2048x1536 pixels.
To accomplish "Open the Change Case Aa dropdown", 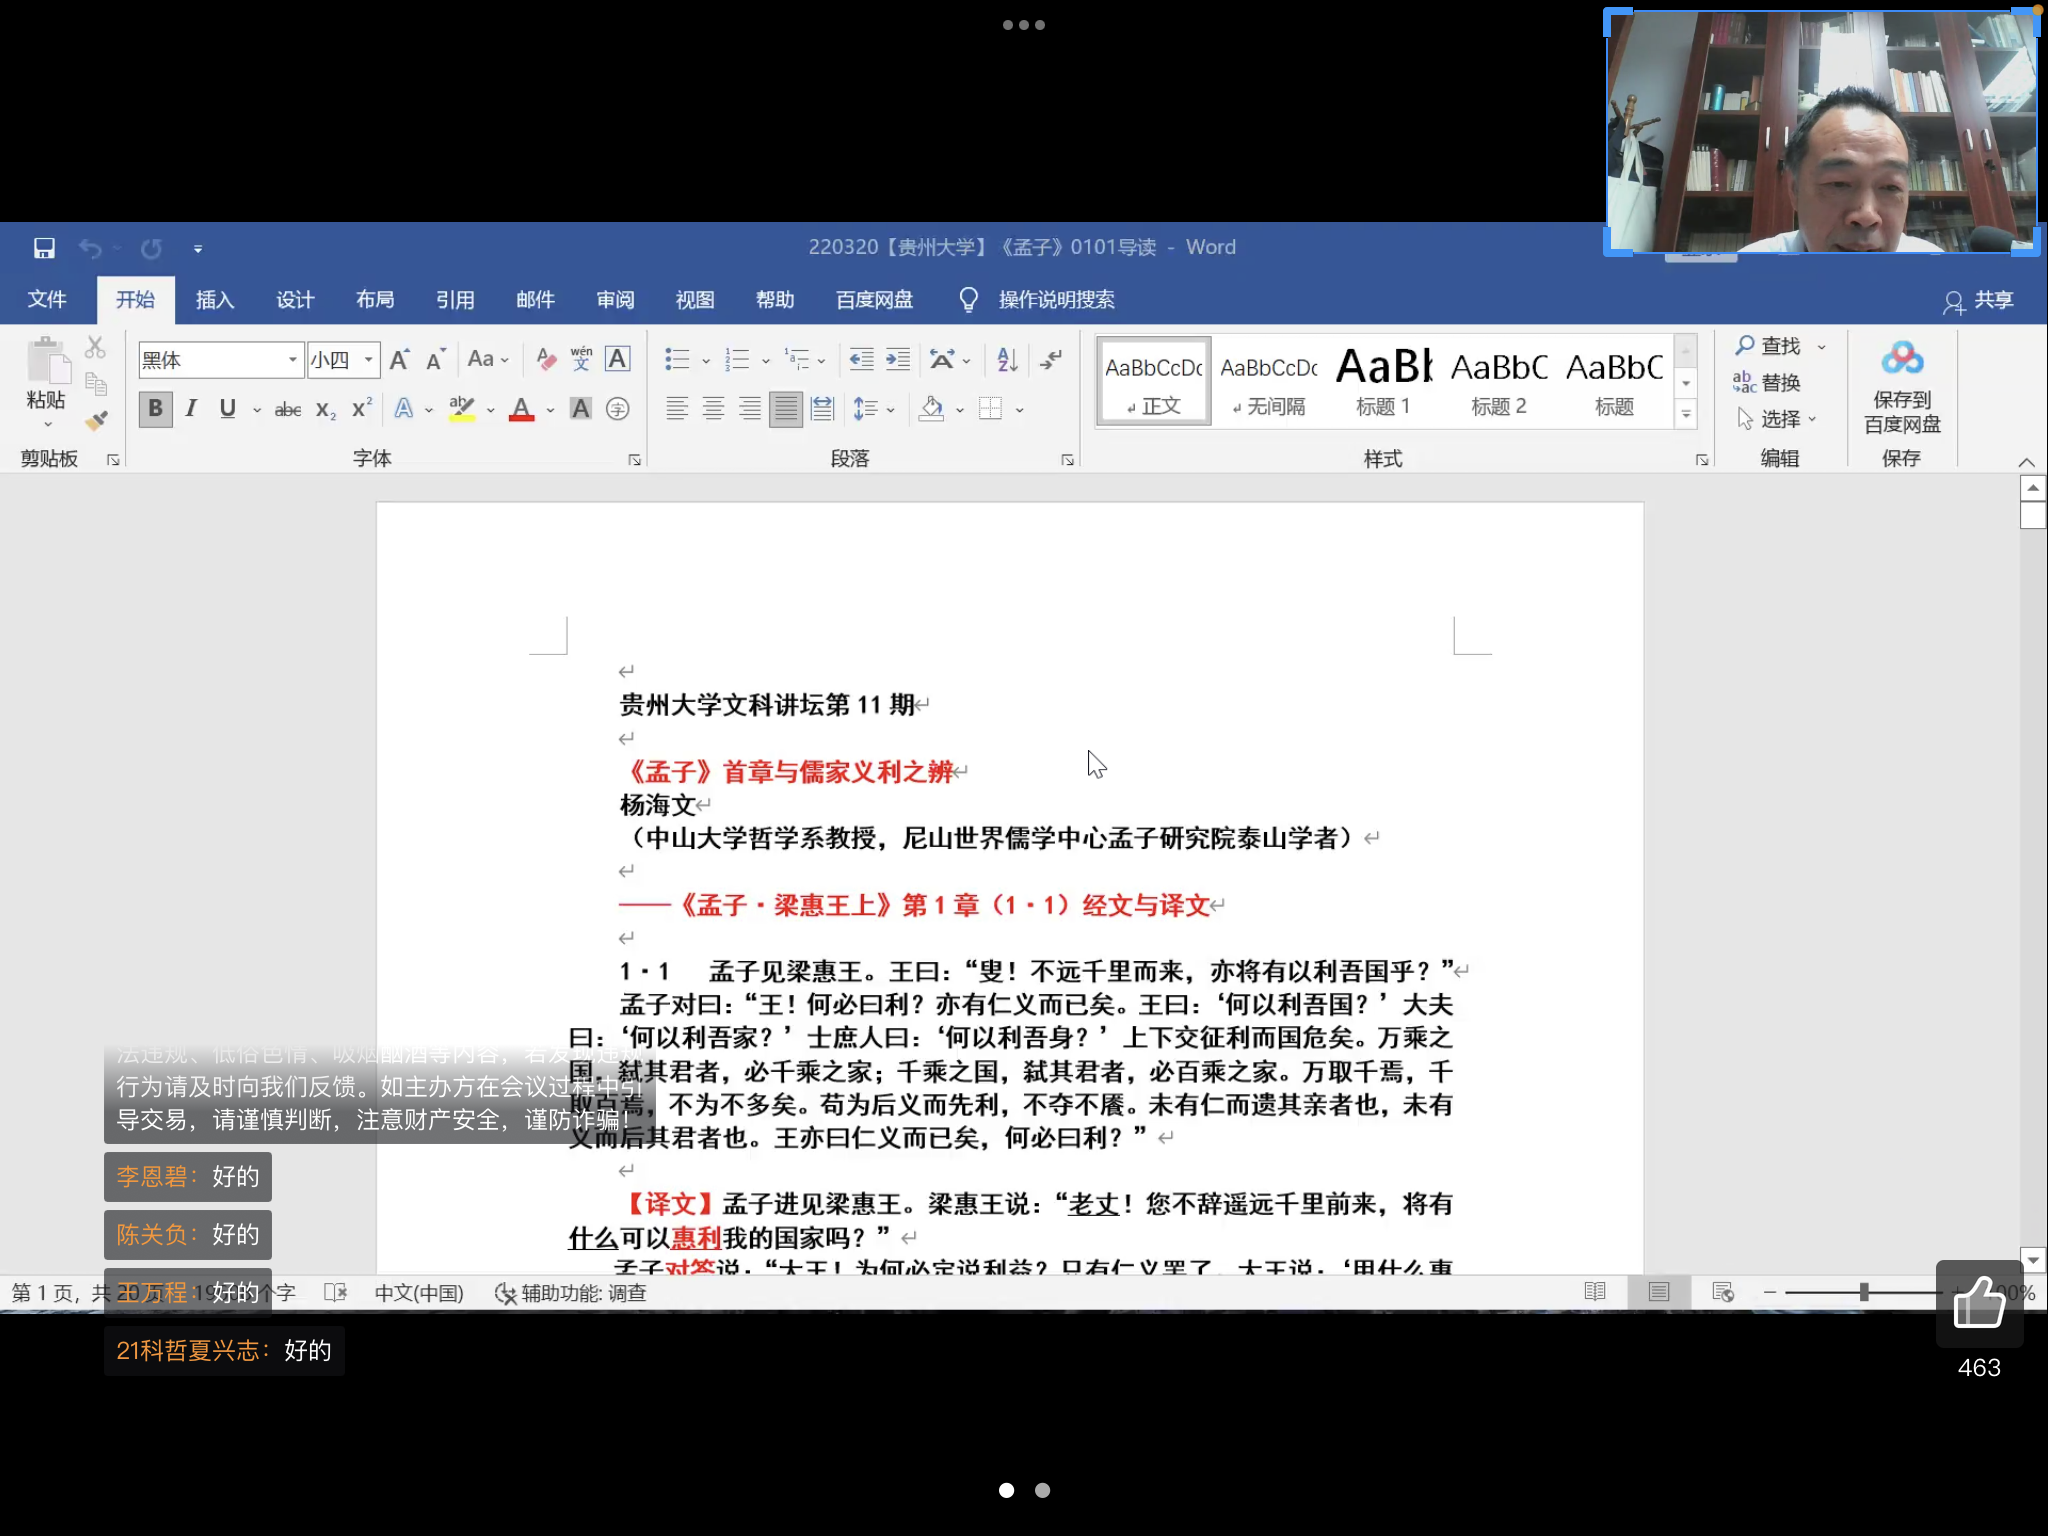I will [489, 359].
